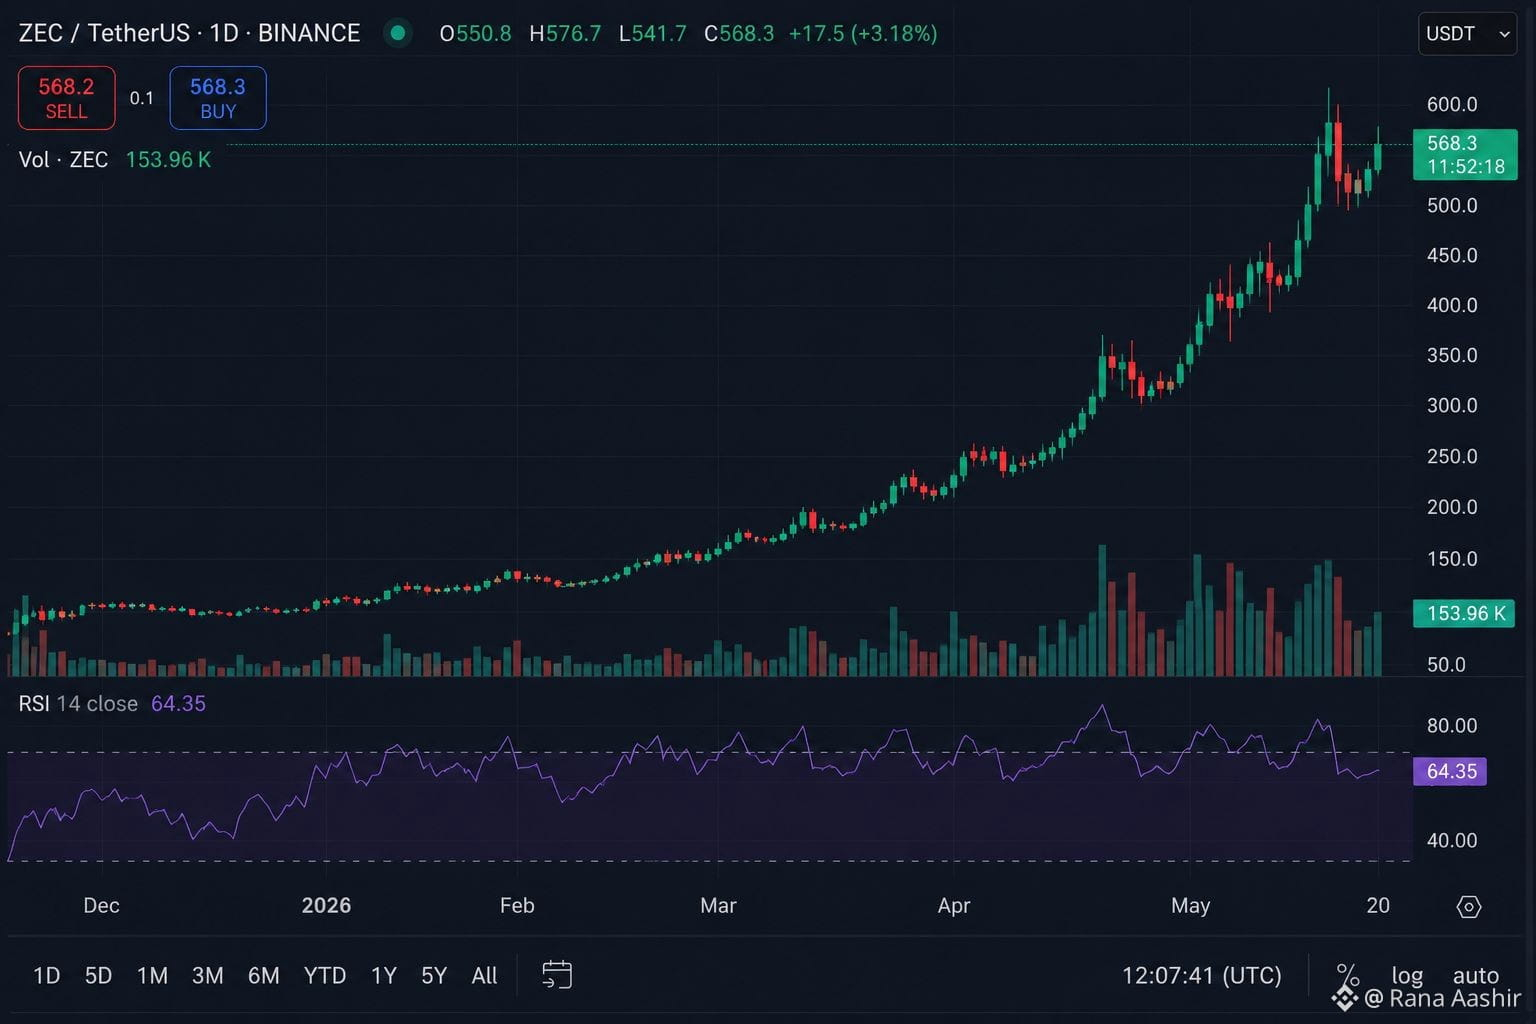Select the 1M time range
Viewport: 1536px width, 1024px height.
click(152, 975)
